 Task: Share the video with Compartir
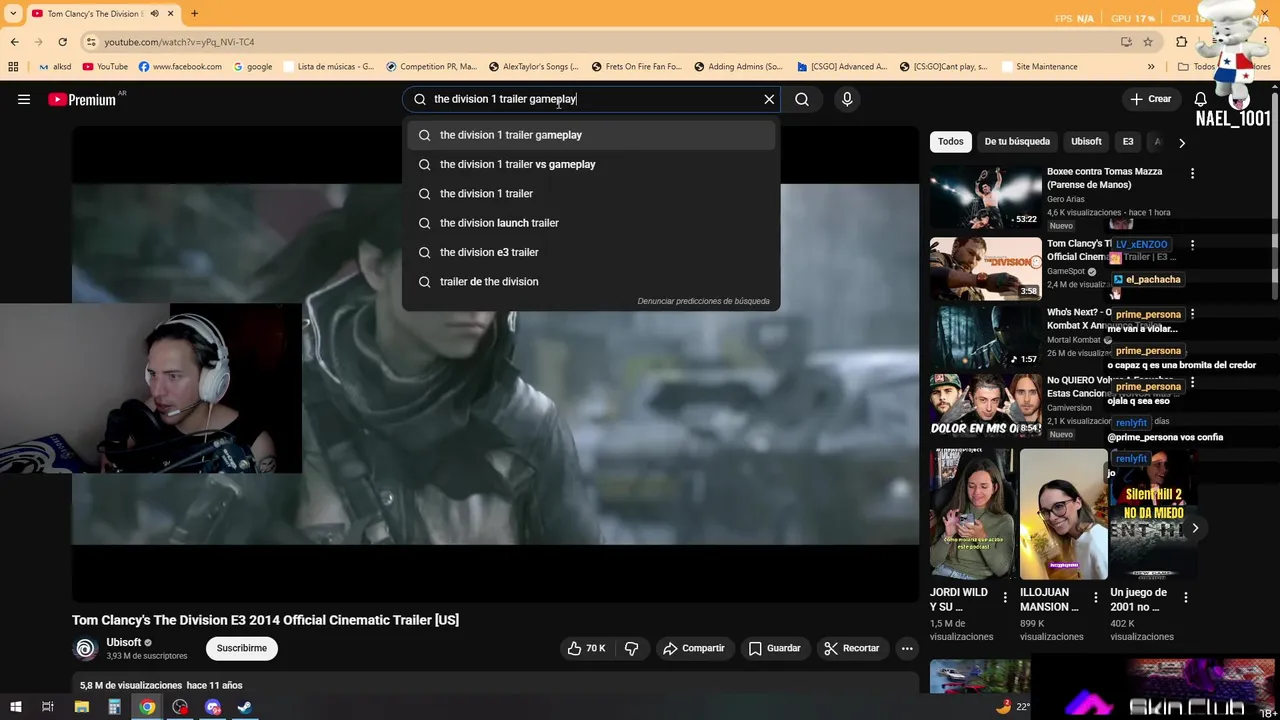click(694, 648)
